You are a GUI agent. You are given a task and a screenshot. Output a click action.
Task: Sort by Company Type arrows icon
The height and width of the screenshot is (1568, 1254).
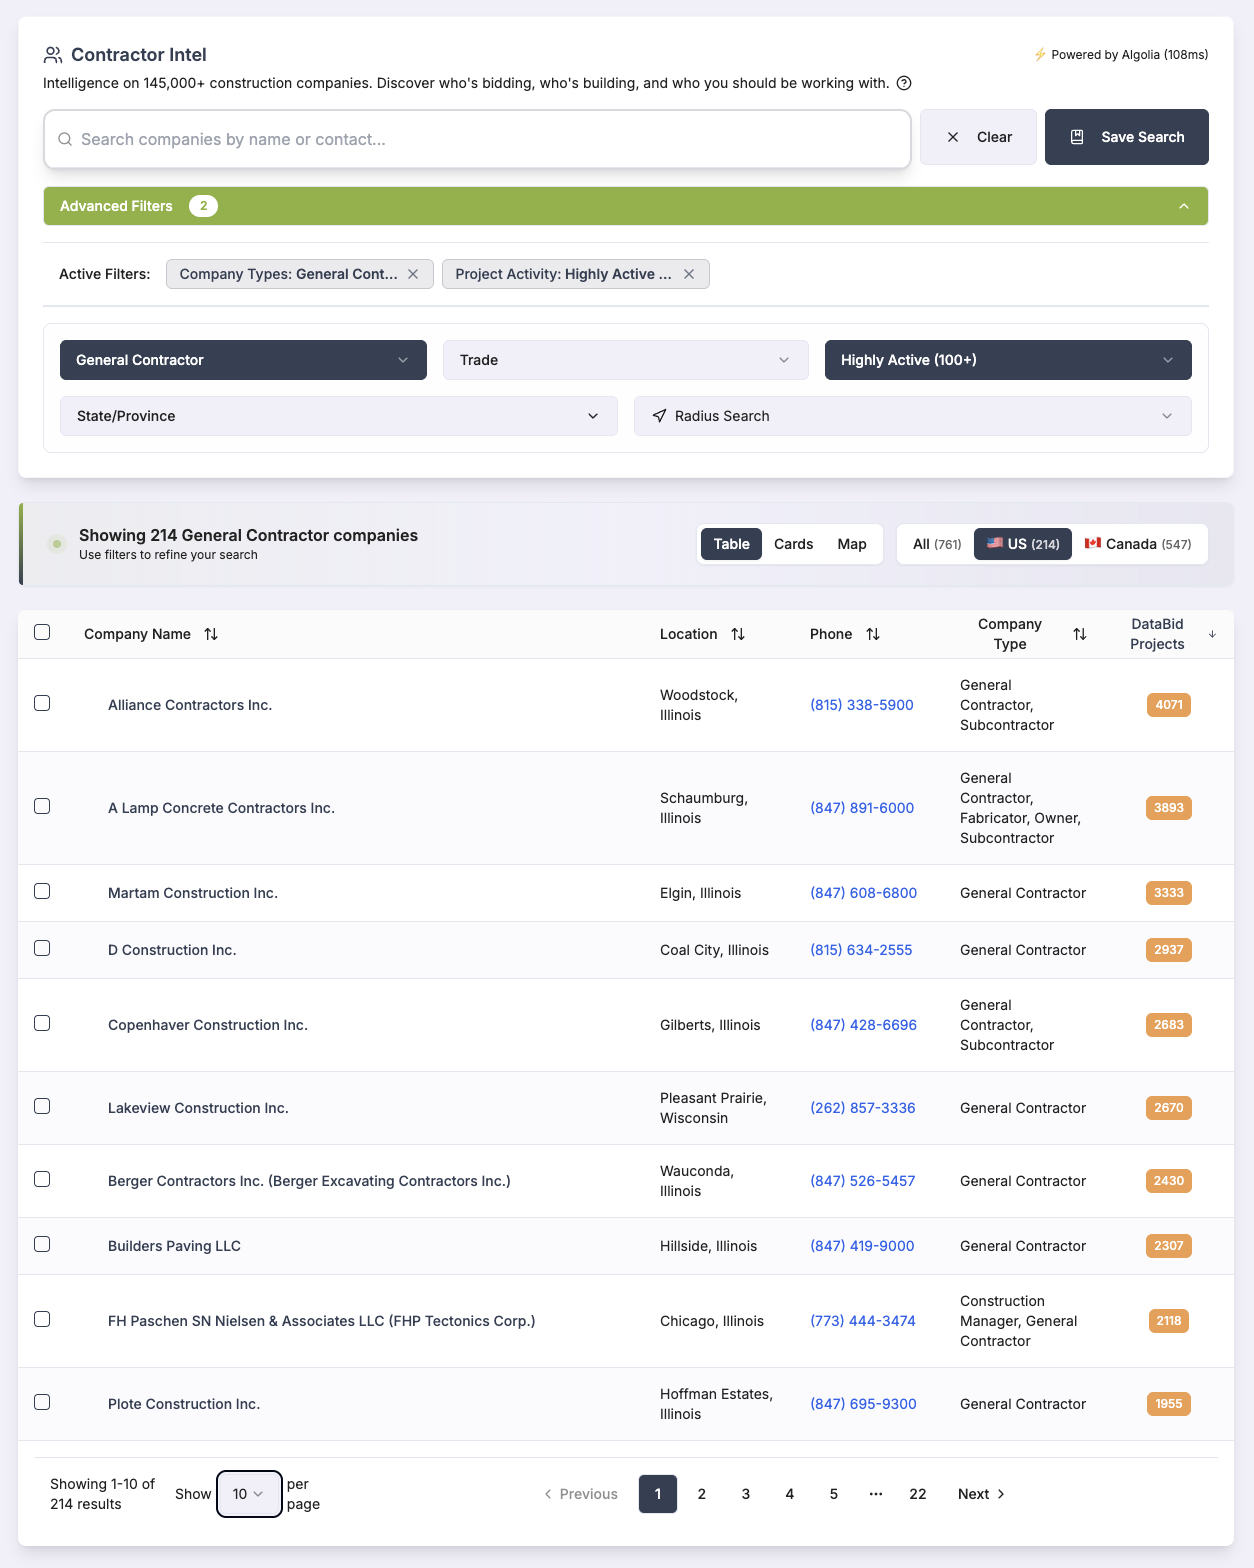(1080, 634)
